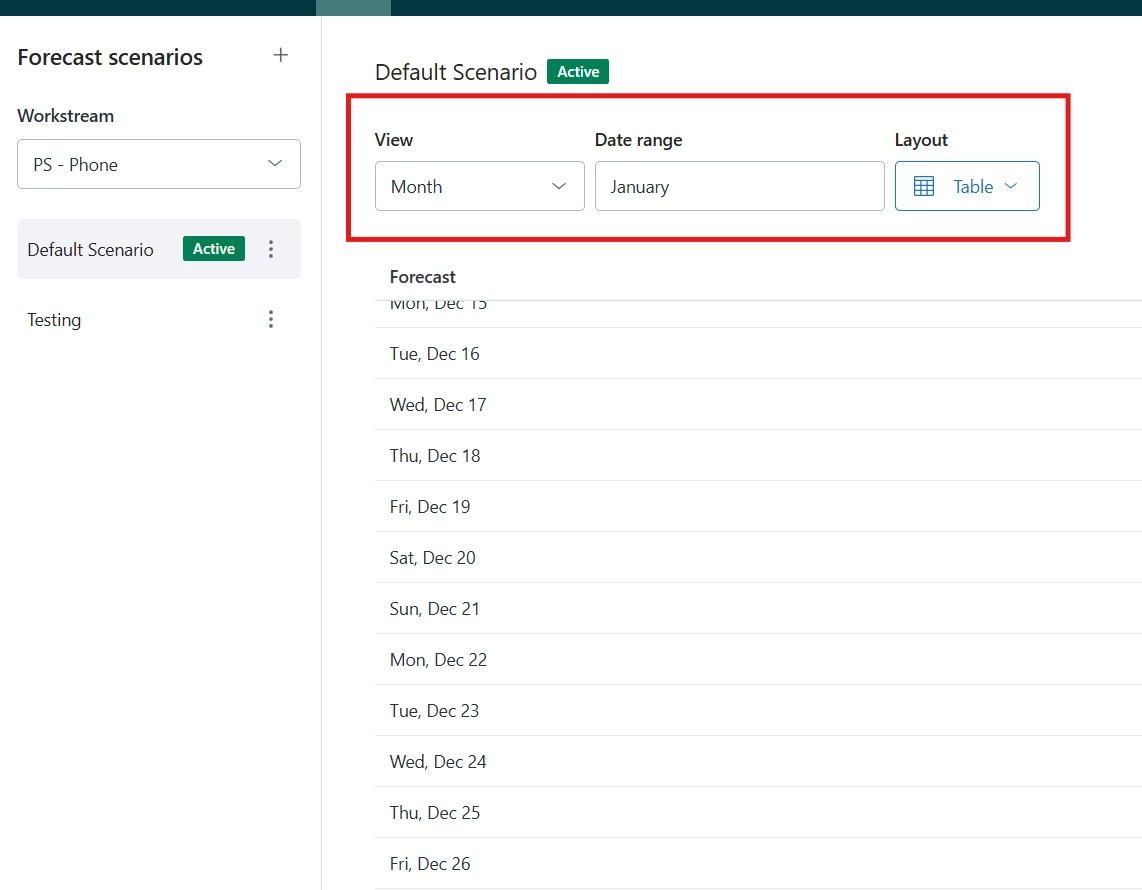This screenshot has width=1142, height=890.
Task: Select the Thu, Dec 18 row
Action: (757, 455)
